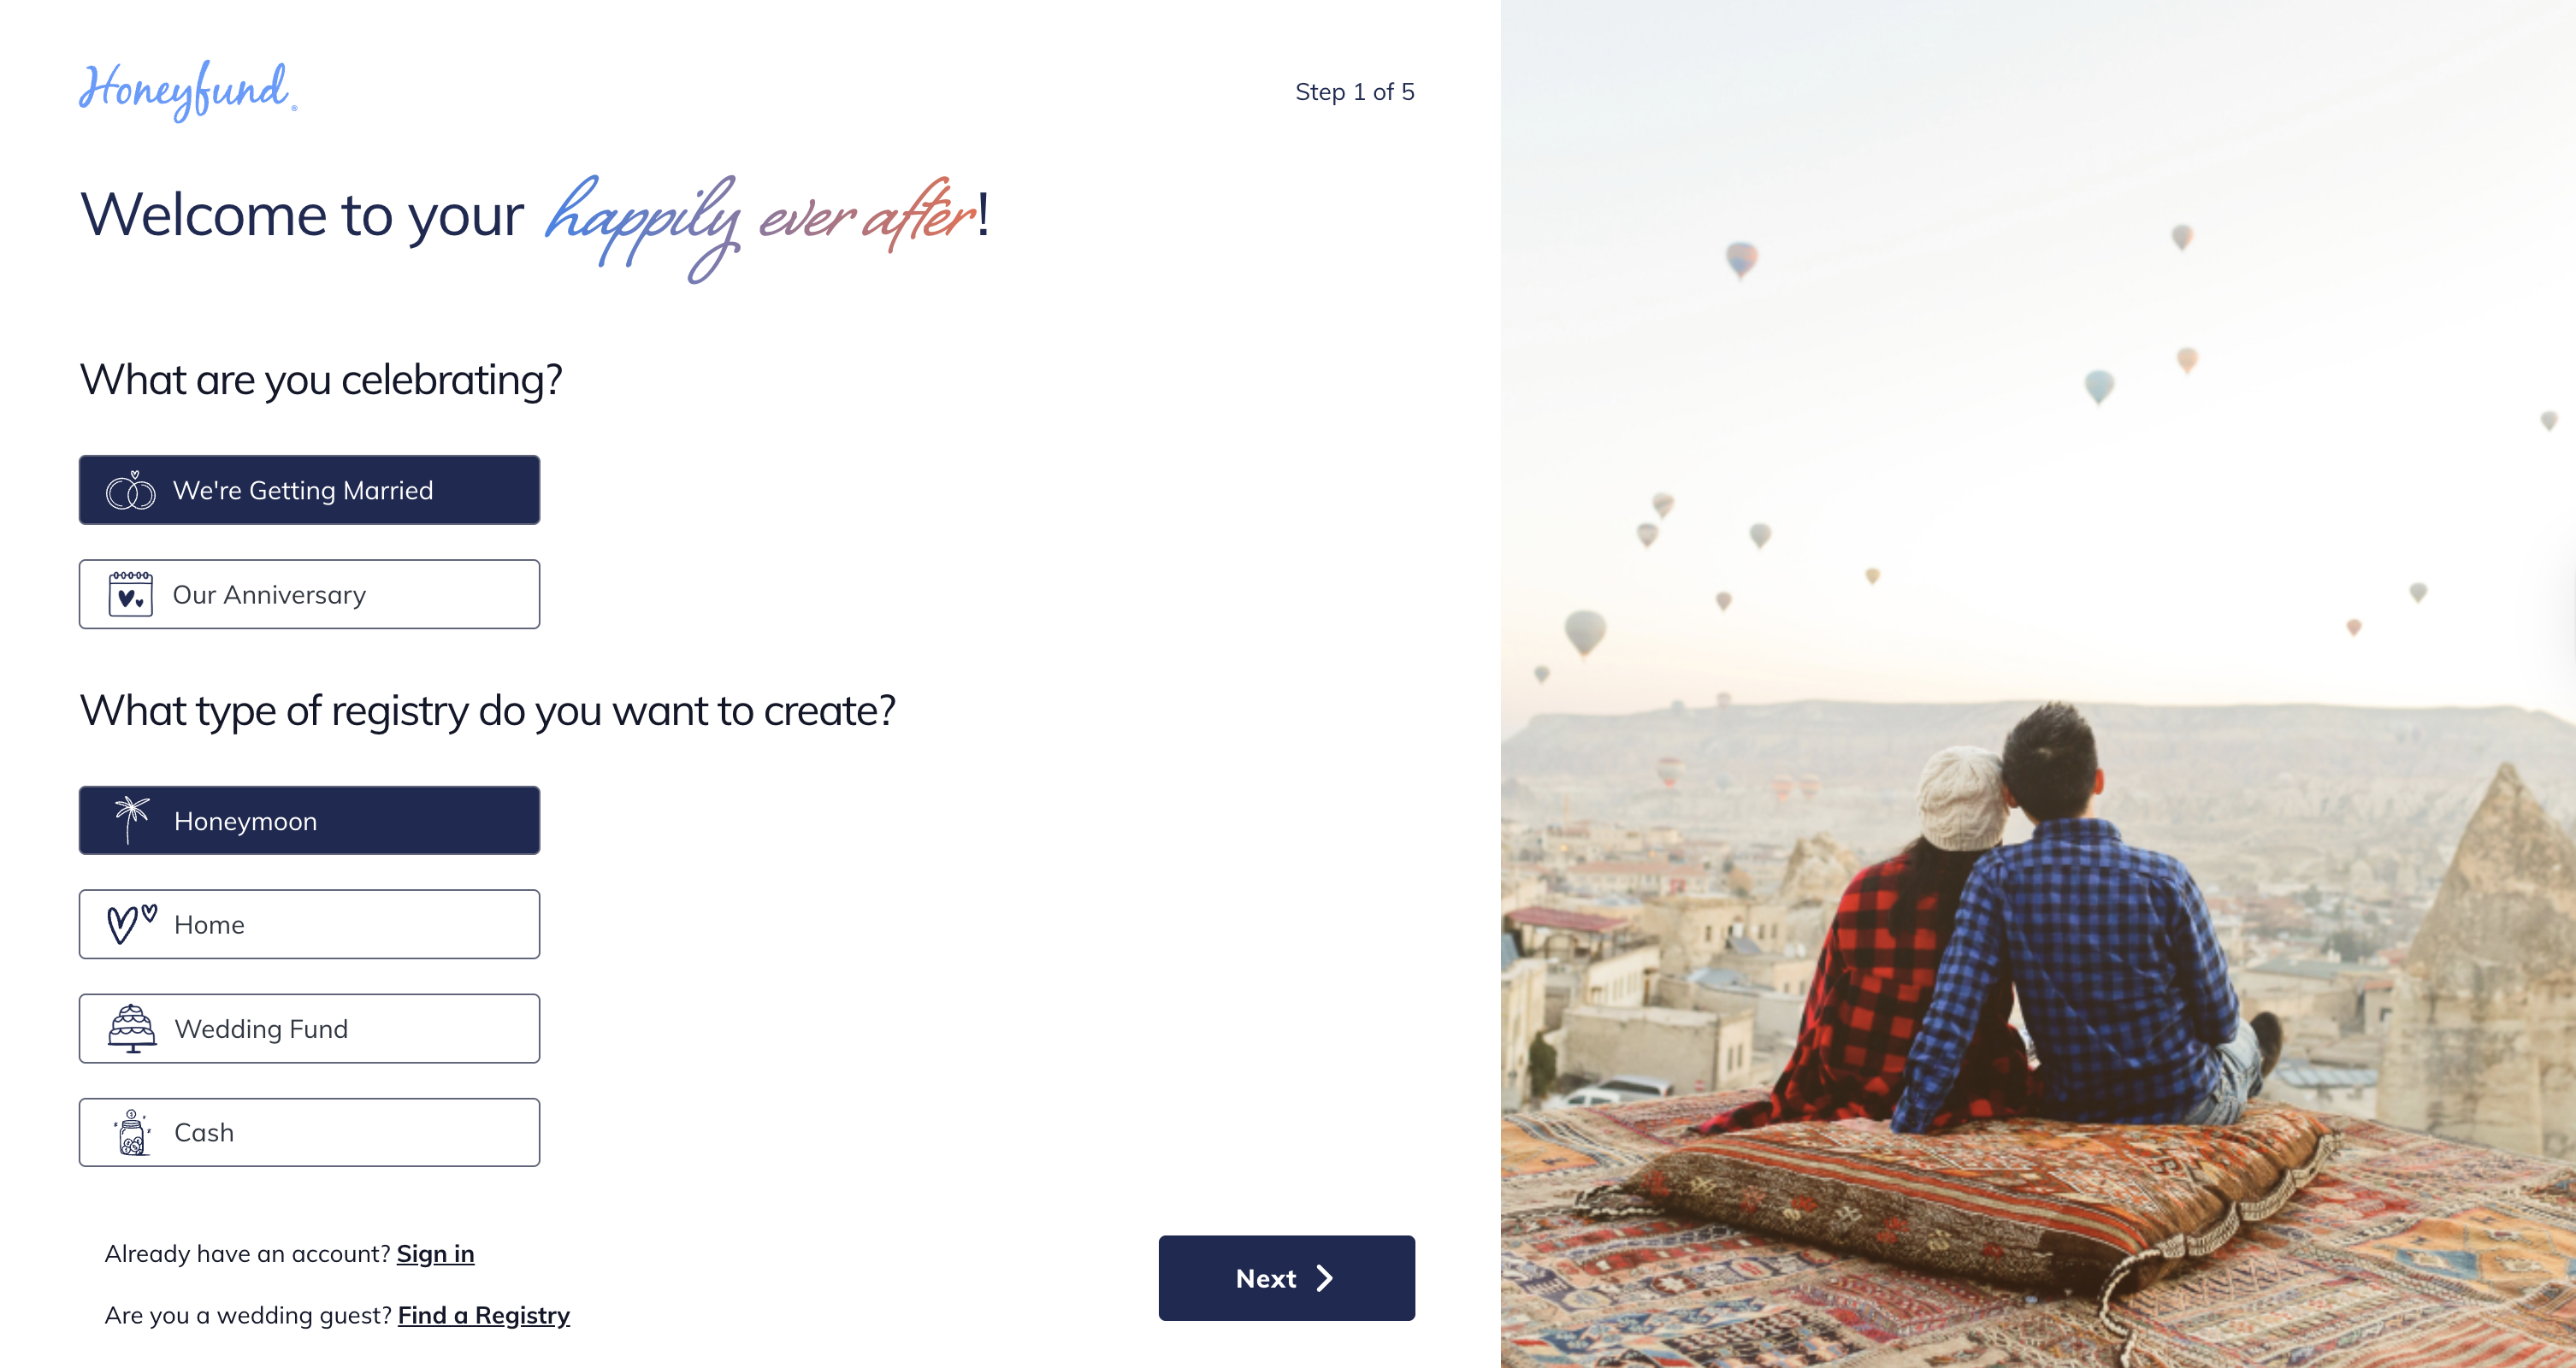The width and height of the screenshot is (2576, 1368).
Task: Choose Home registry type
Action: 310,924
